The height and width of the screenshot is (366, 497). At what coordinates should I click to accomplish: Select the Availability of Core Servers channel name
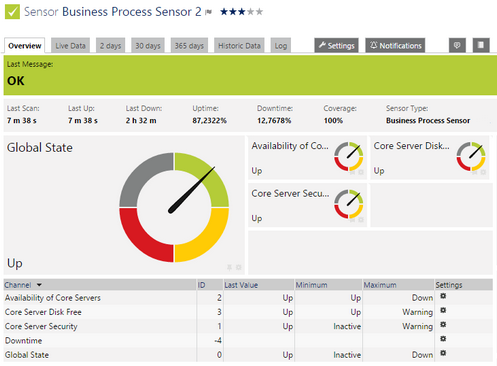tap(53, 298)
